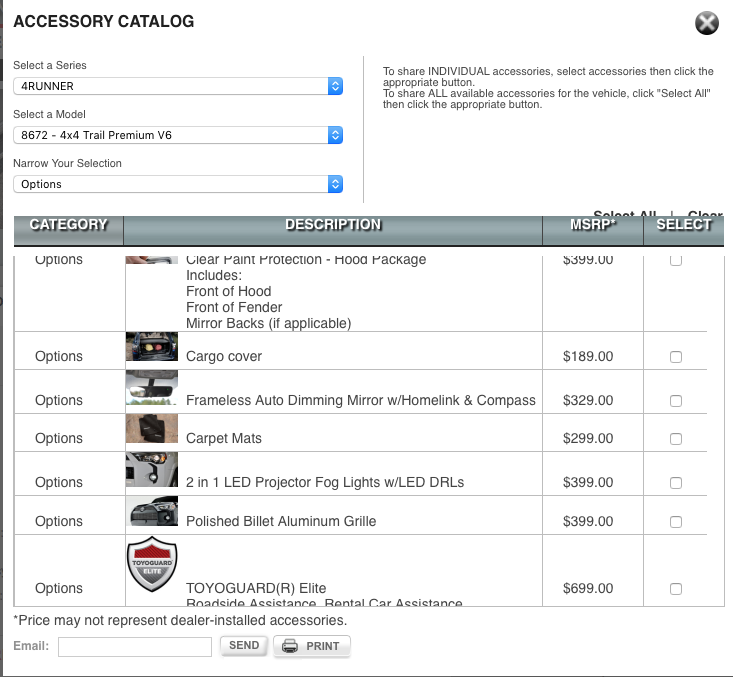This screenshot has height=677, width=733.
Task: Open the Narrow Your Selection dropdown
Action: (178, 184)
